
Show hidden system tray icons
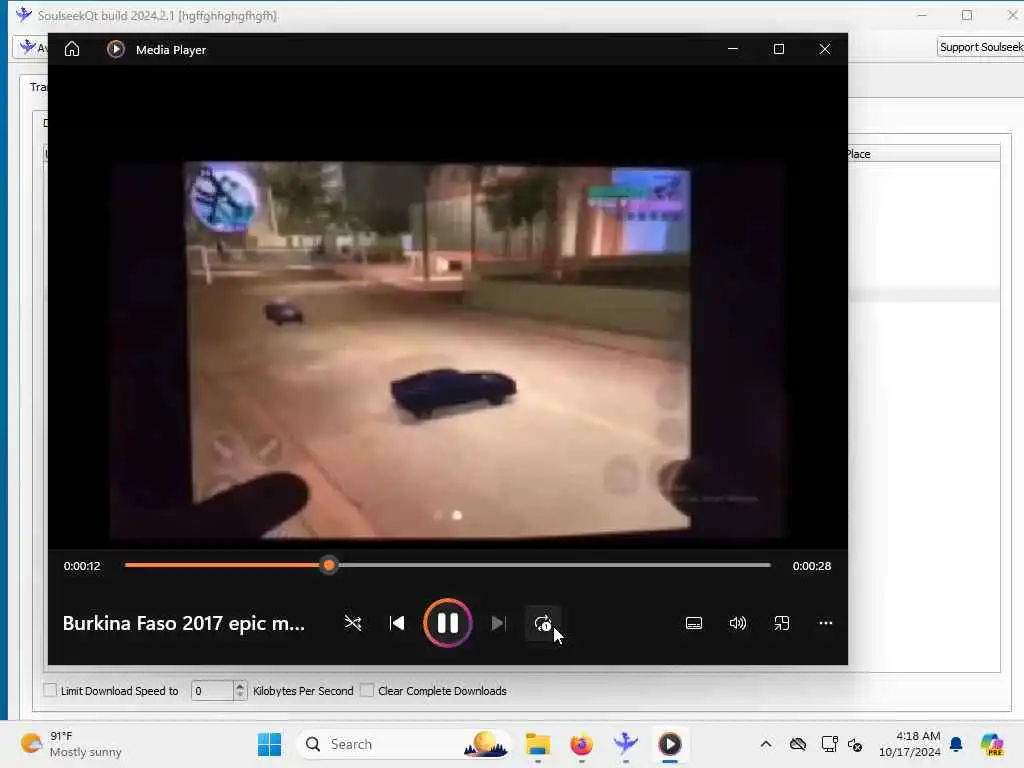tap(766, 744)
